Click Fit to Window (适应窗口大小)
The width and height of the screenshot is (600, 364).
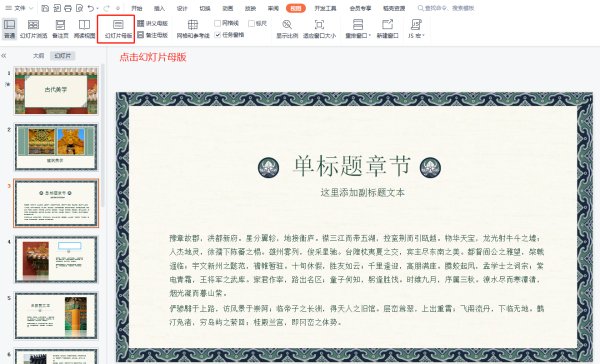(x=319, y=29)
